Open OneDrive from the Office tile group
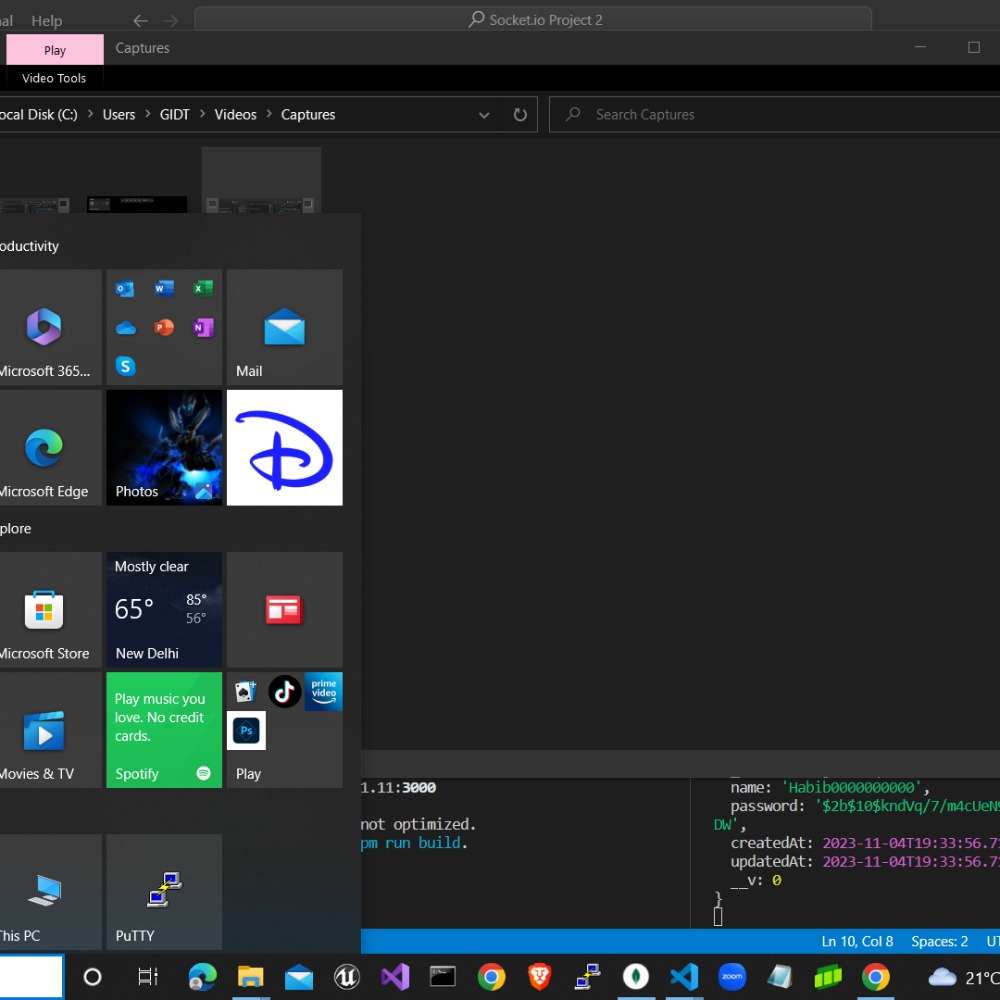 tap(125, 328)
